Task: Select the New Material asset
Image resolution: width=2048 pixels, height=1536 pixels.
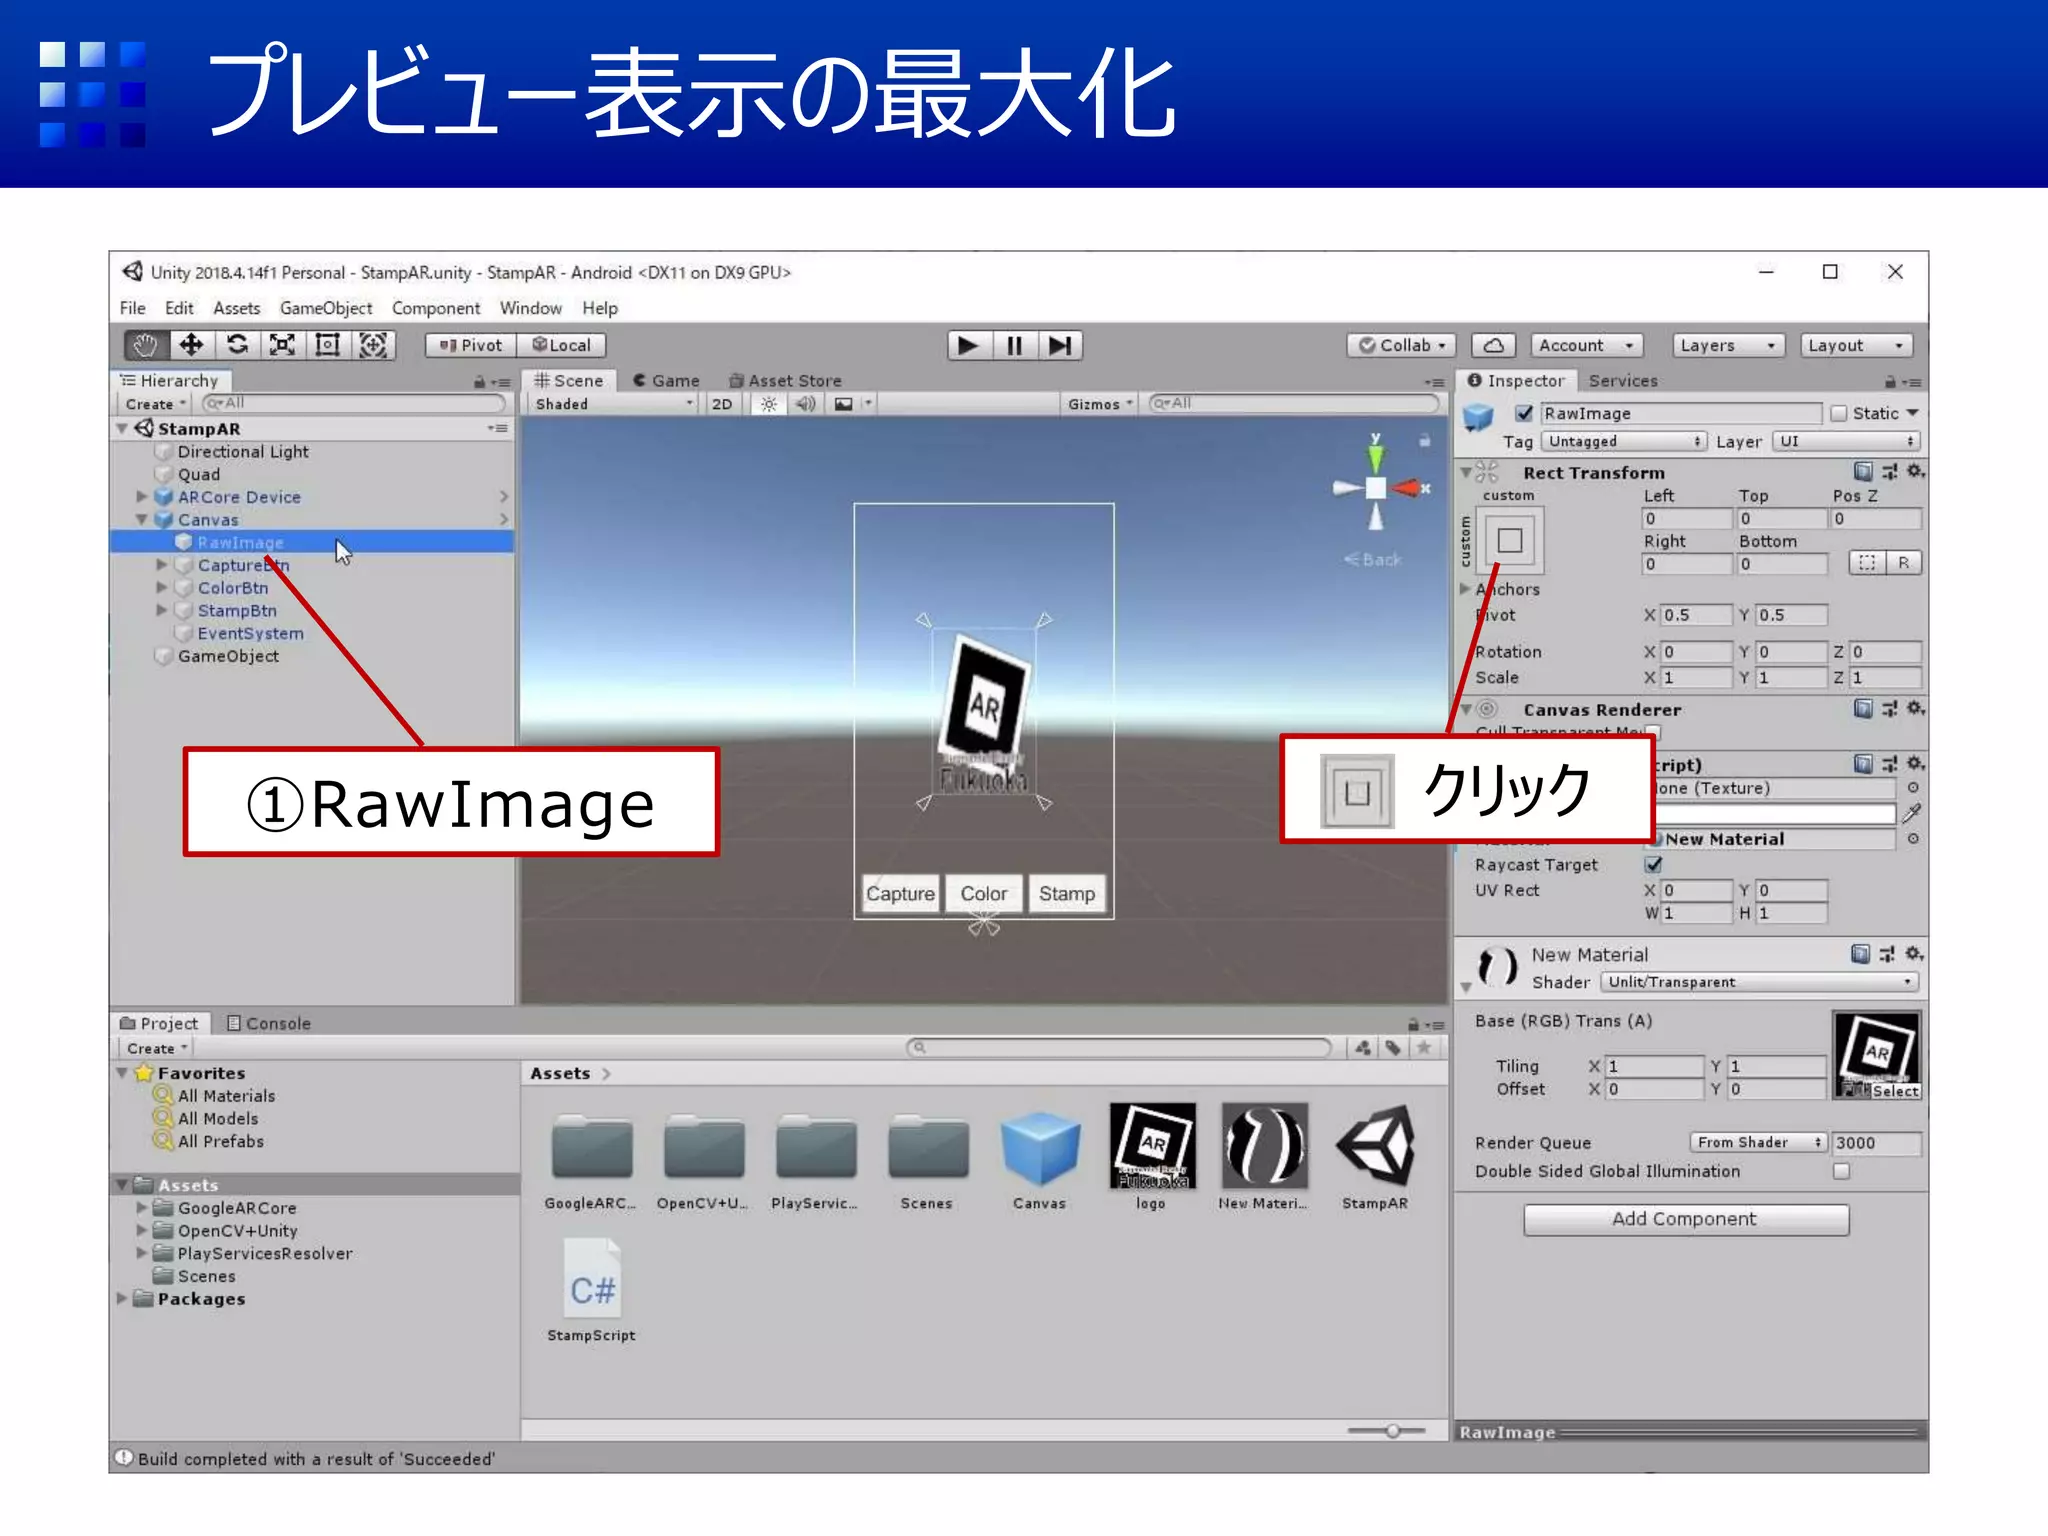Action: click(1263, 1157)
